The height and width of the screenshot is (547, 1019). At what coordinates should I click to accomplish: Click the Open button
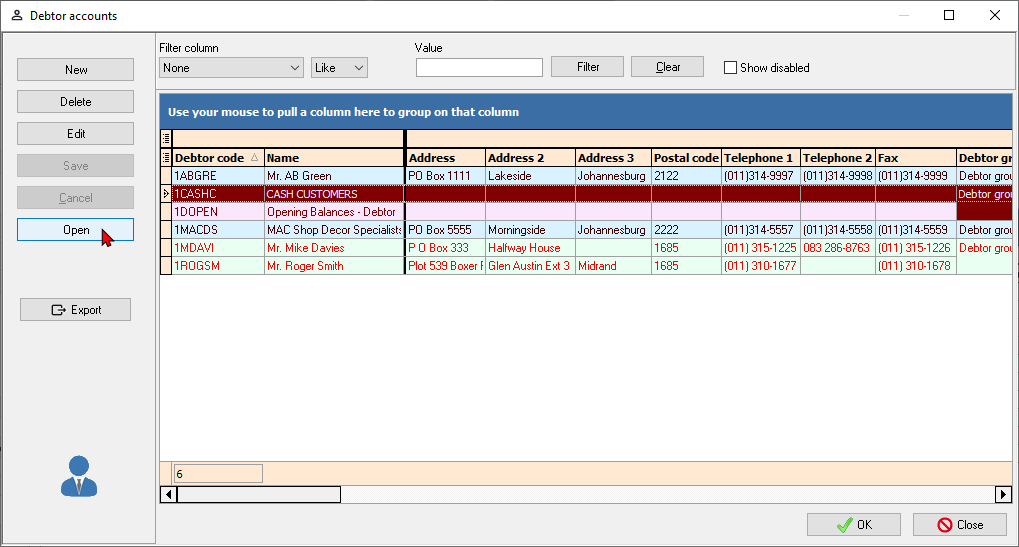(x=75, y=229)
